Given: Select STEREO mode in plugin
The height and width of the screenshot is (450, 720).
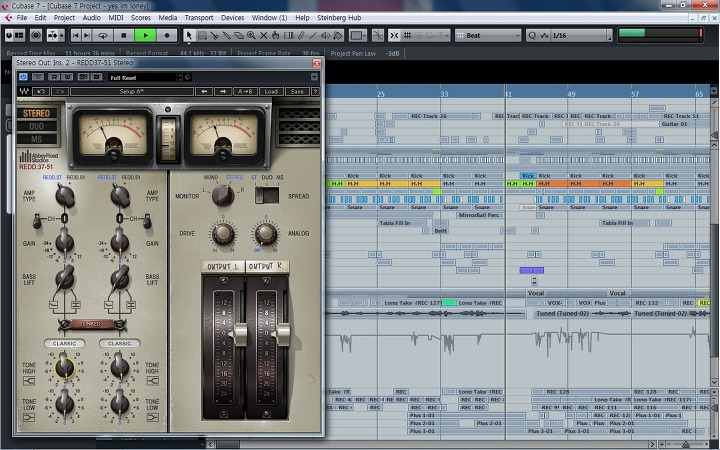Looking at the screenshot, I should tap(37, 113).
